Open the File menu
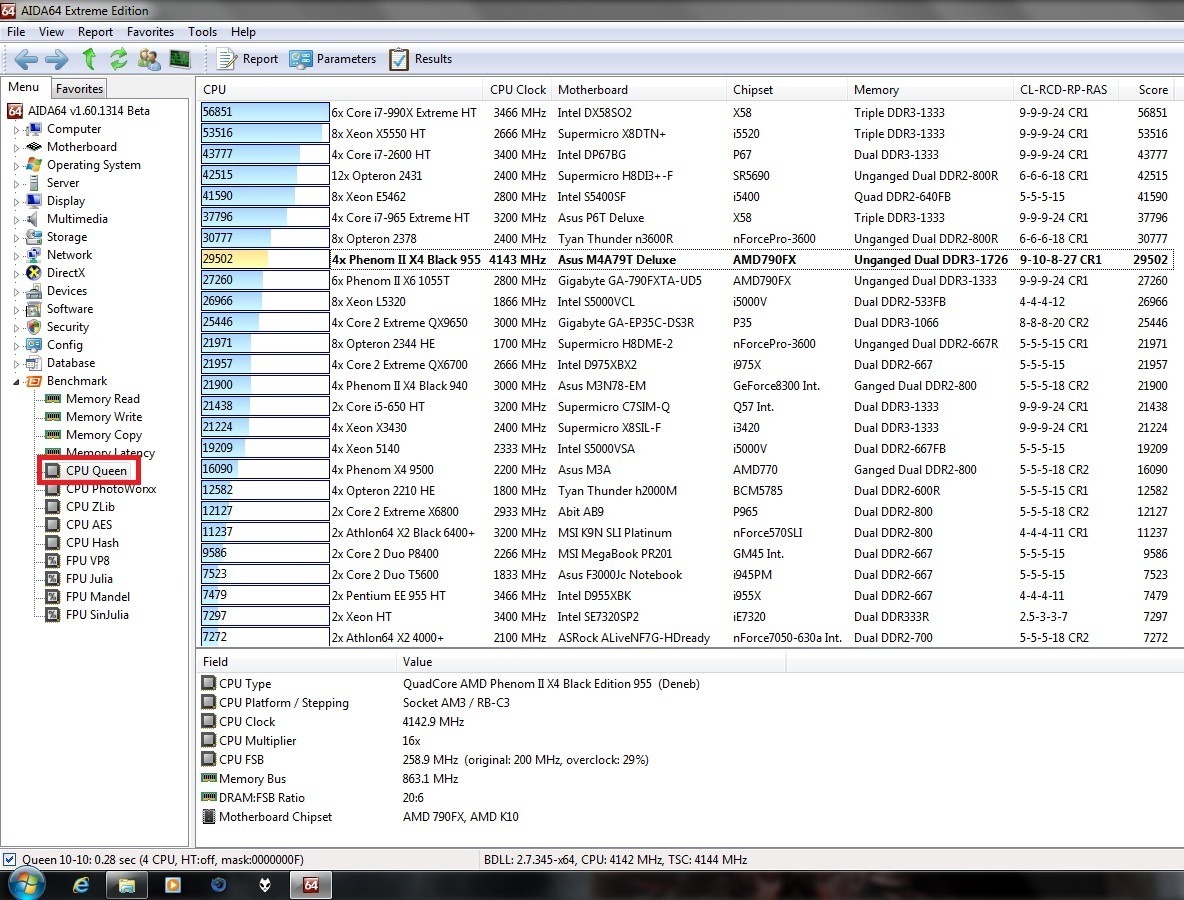 coord(16,32)
